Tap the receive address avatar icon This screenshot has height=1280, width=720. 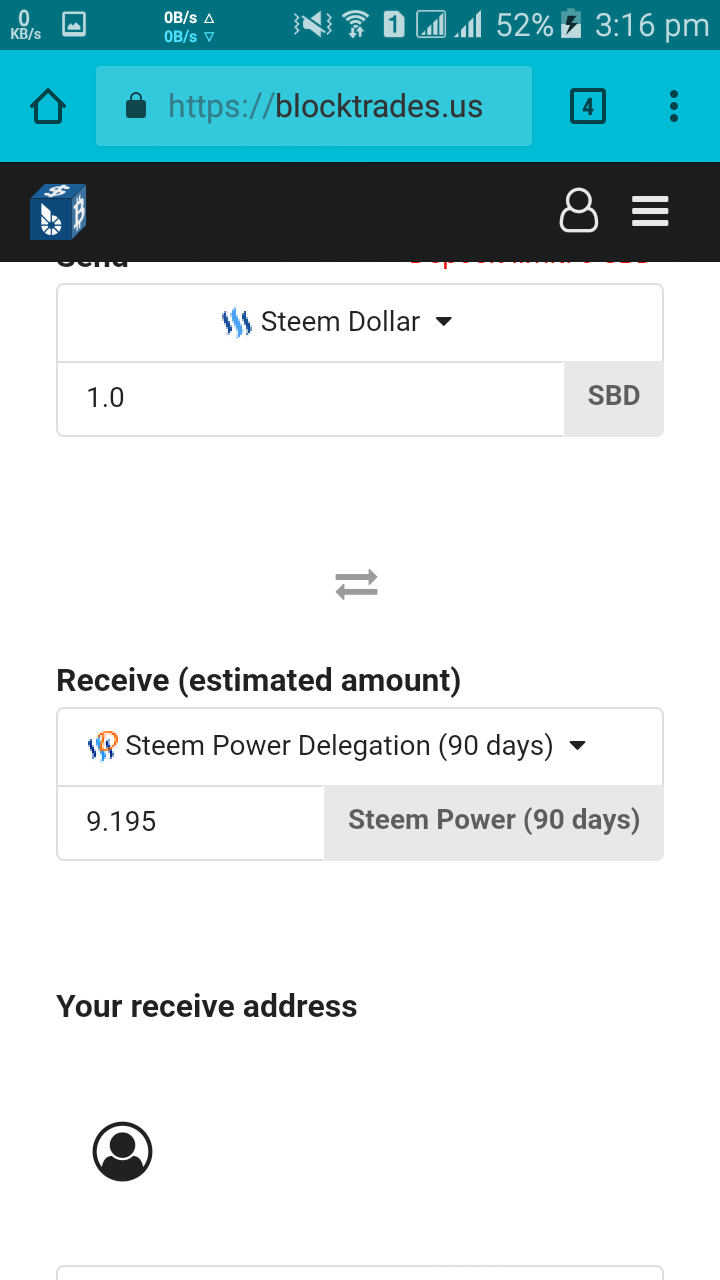123,1152
